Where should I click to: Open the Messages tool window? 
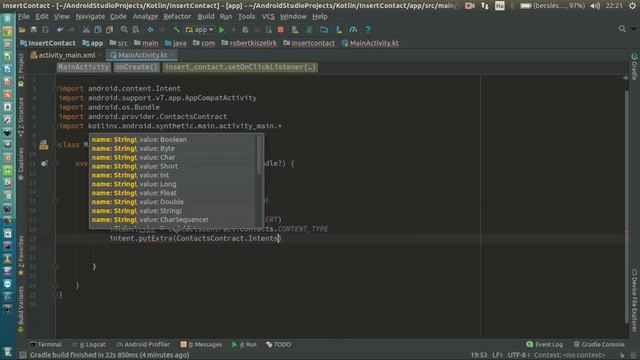click(202, 344)
